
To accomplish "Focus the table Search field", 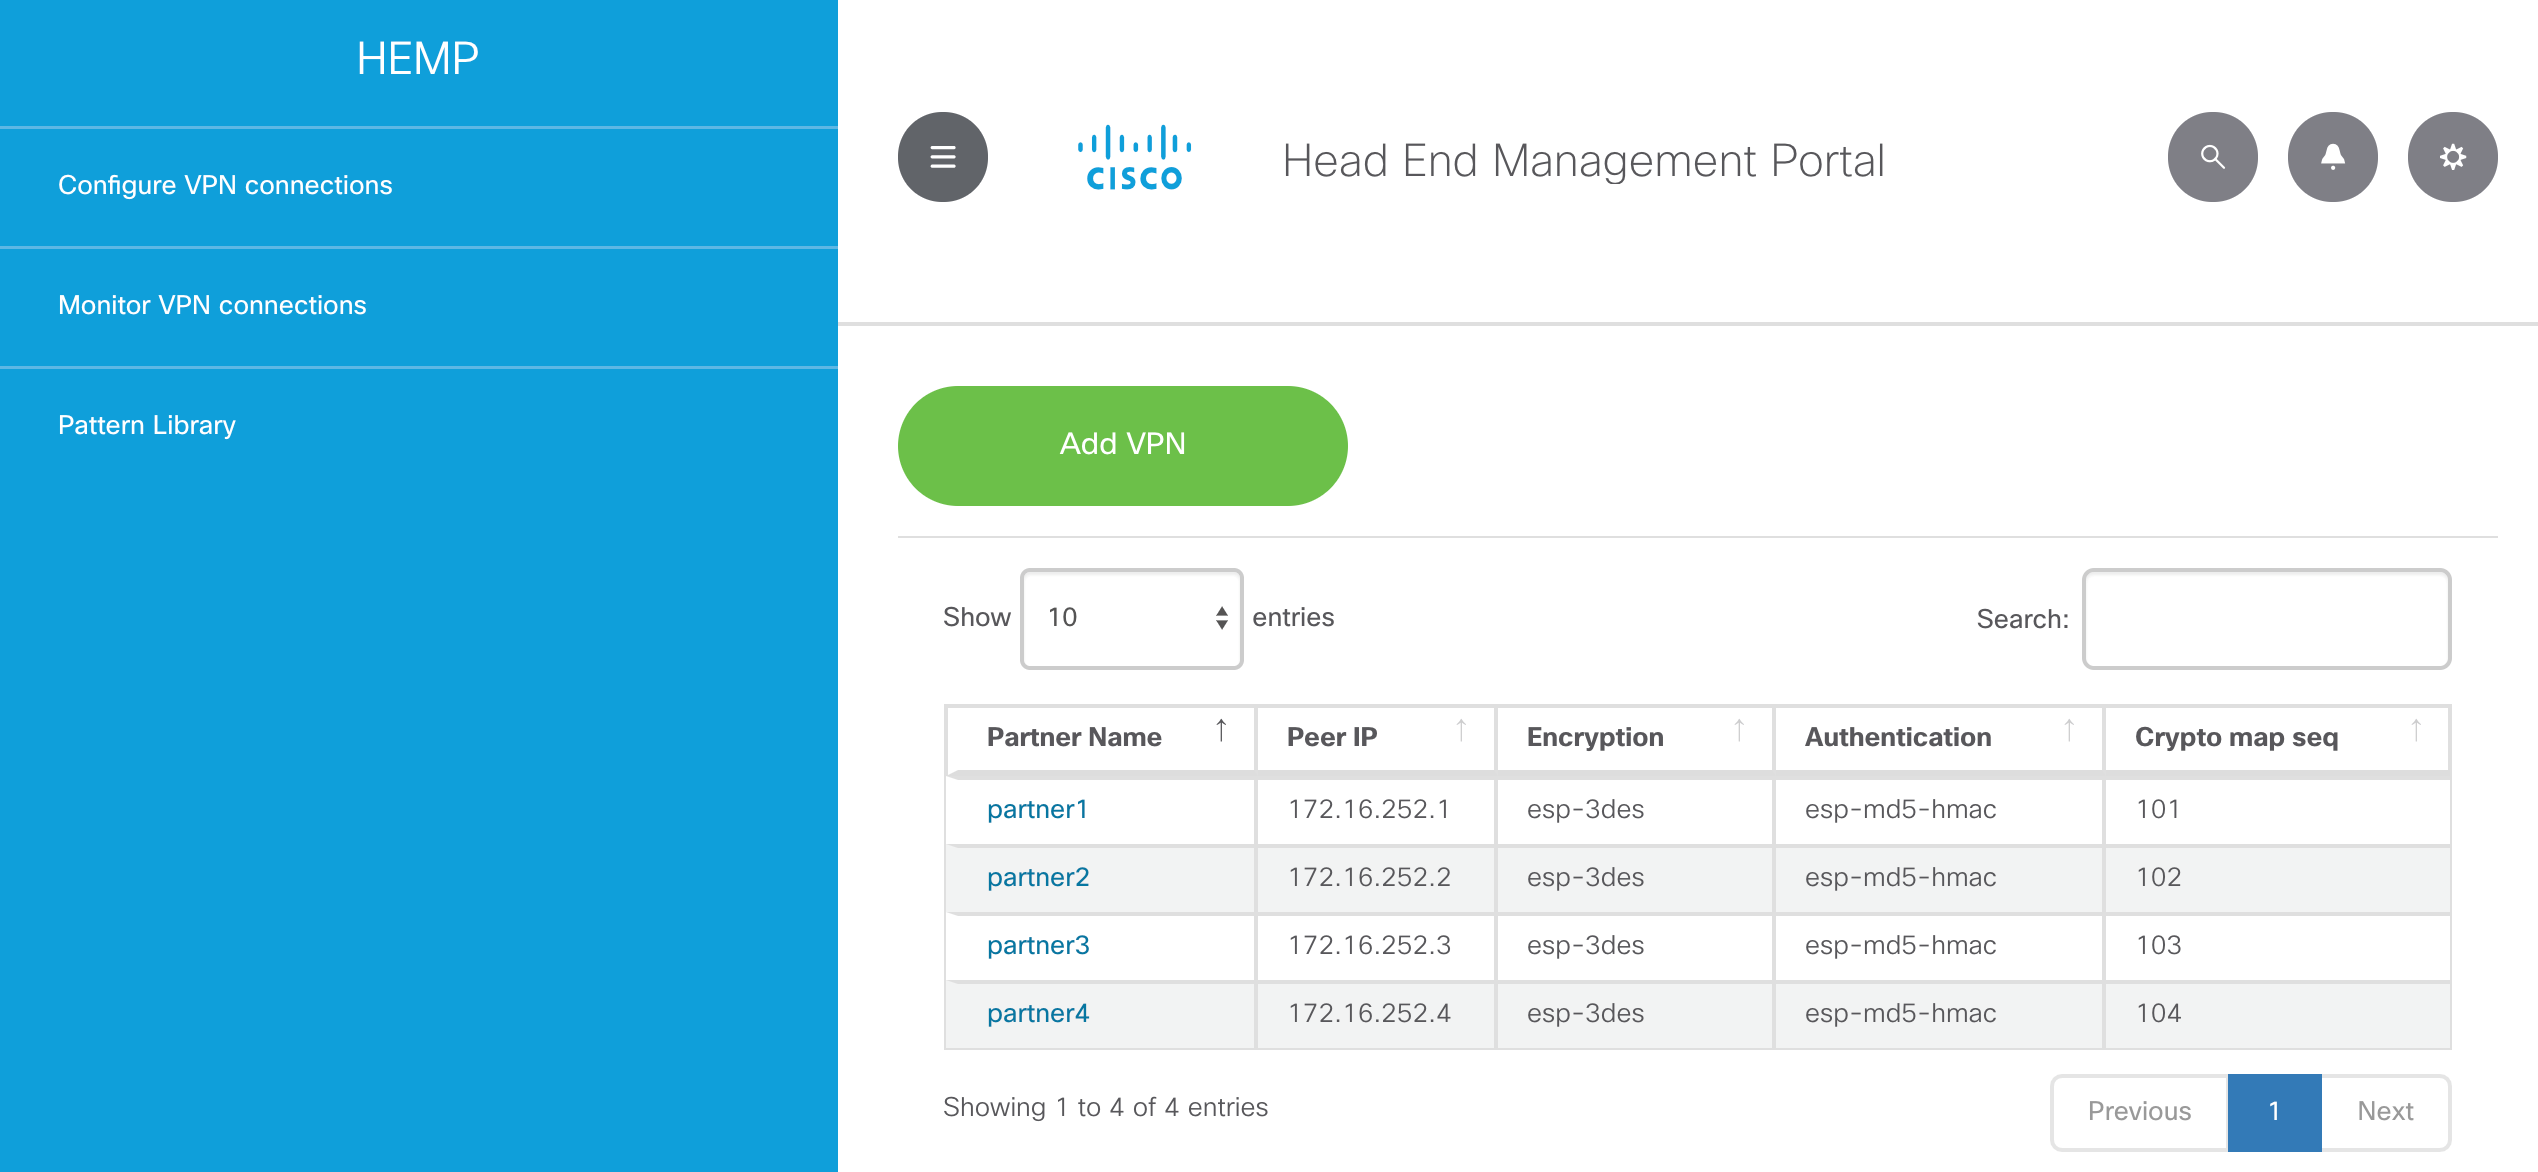I will click(x=2266, y=619).
